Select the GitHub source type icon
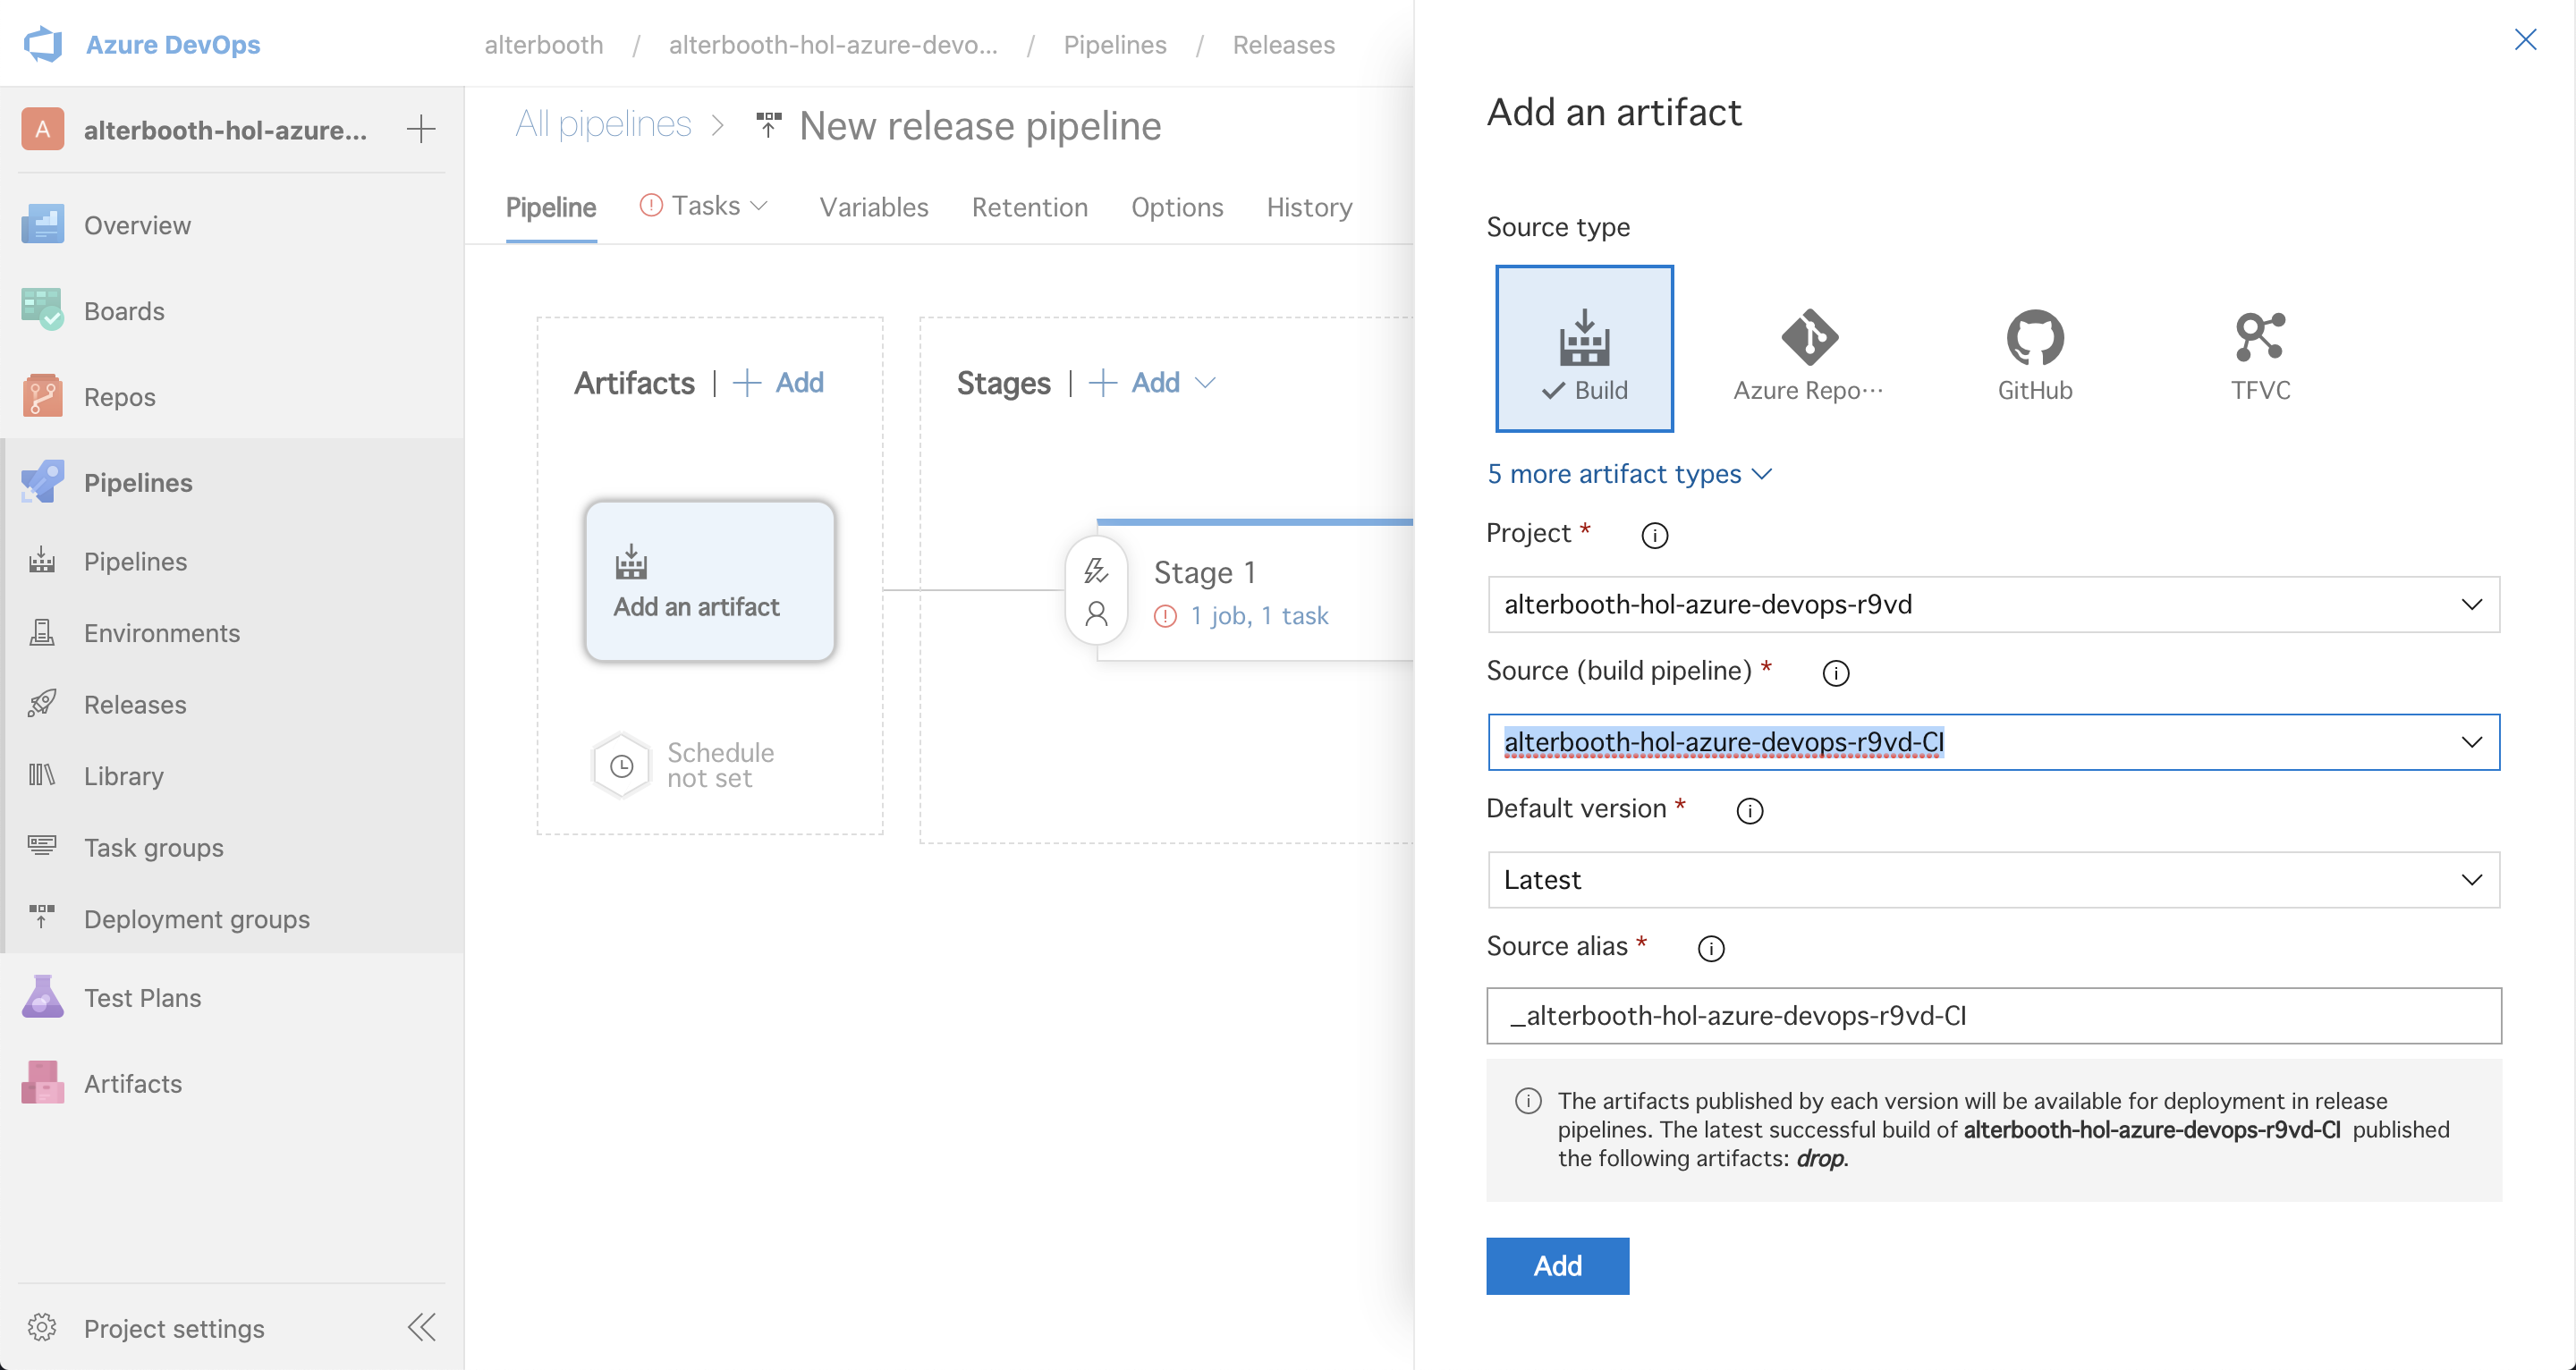This screenshot has width=2576, height=1370. coord(2034,338)
